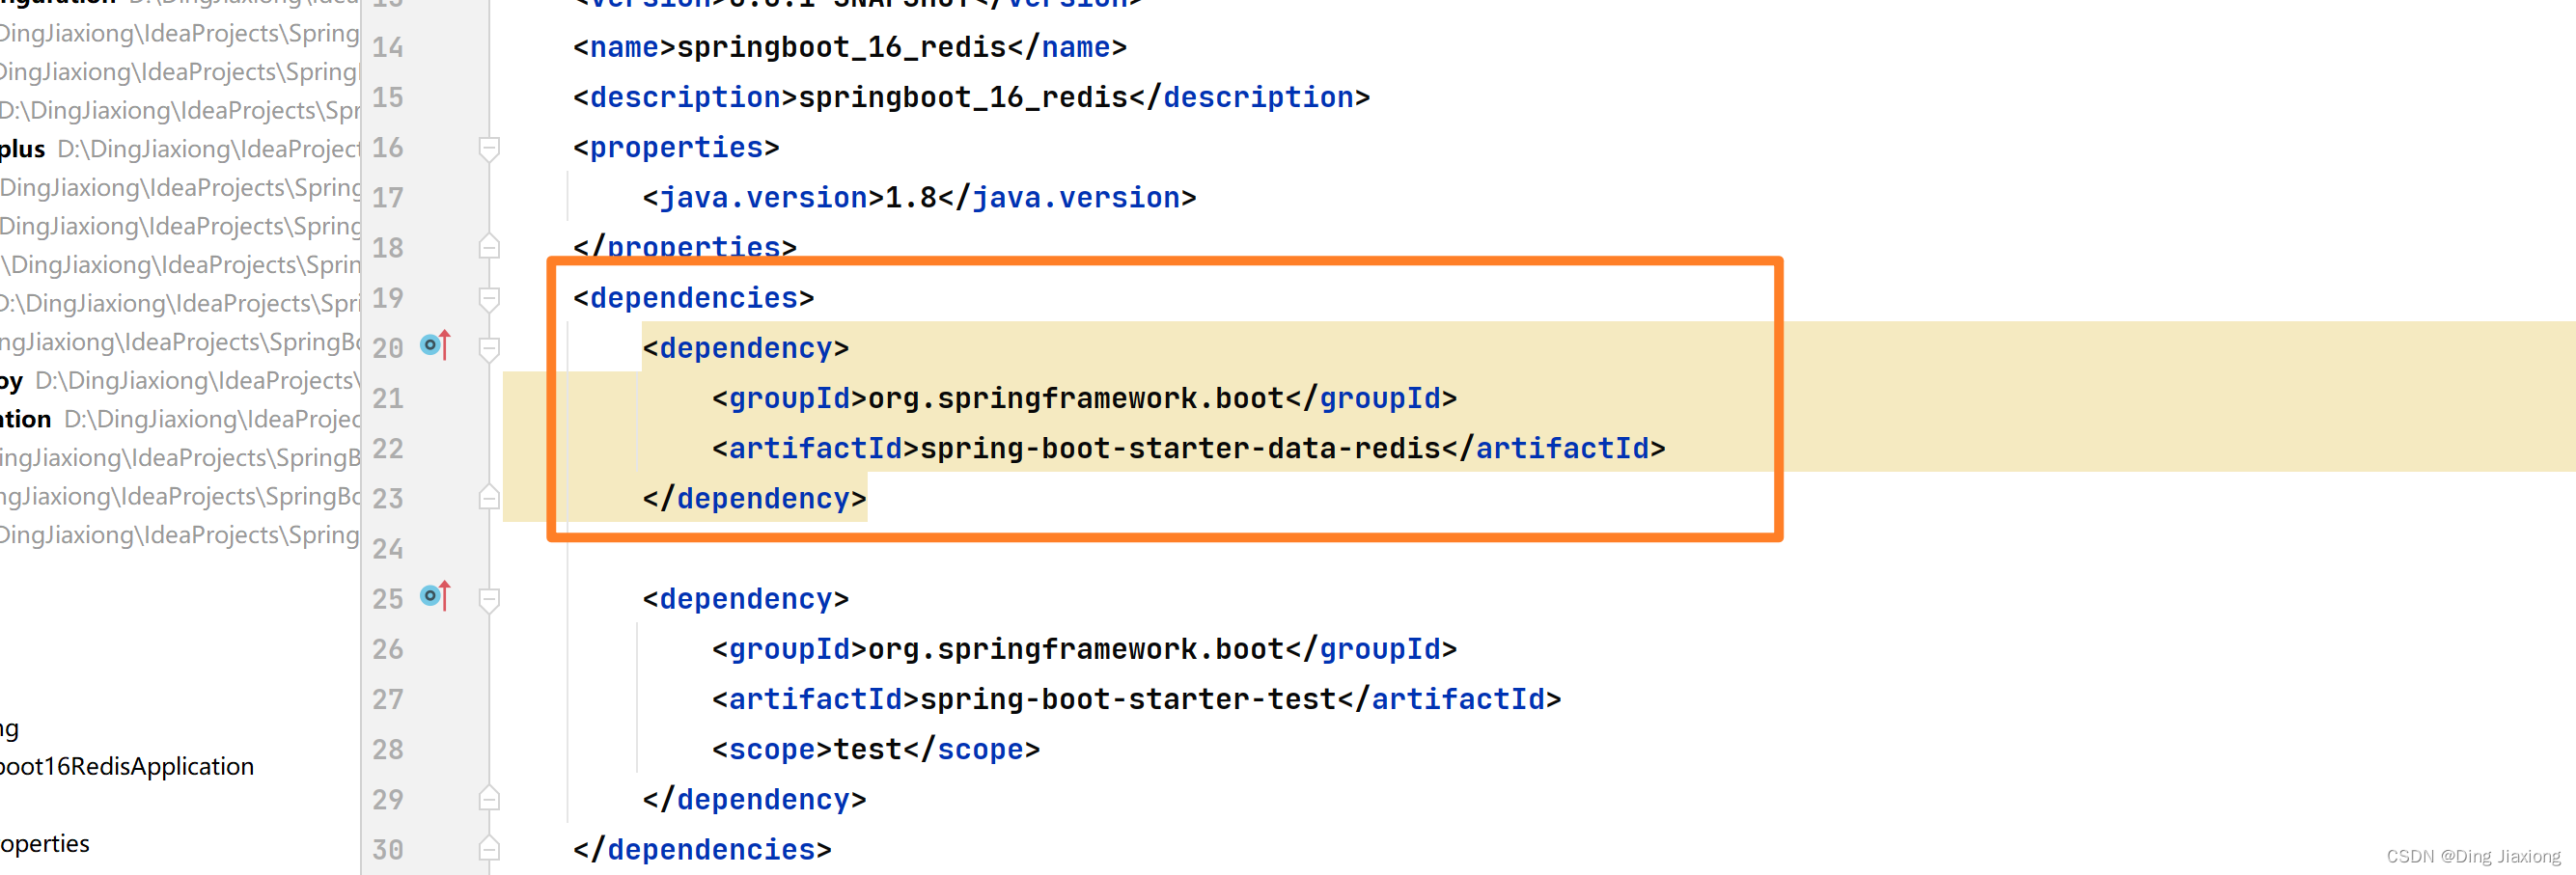
Task: Click the name tag text springboot_16_redis
Action: click(841, 47)
